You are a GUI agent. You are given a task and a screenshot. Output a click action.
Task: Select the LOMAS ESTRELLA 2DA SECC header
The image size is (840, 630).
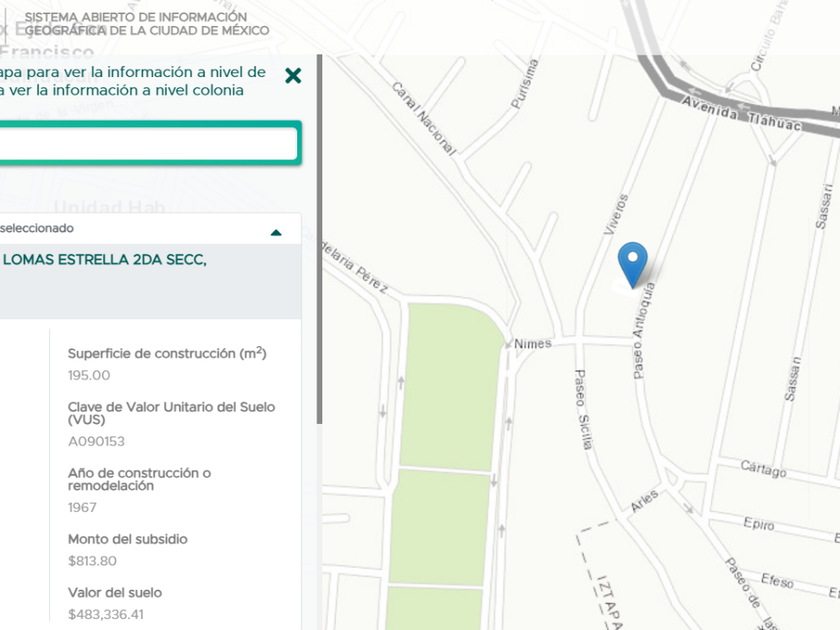point(105,260)
